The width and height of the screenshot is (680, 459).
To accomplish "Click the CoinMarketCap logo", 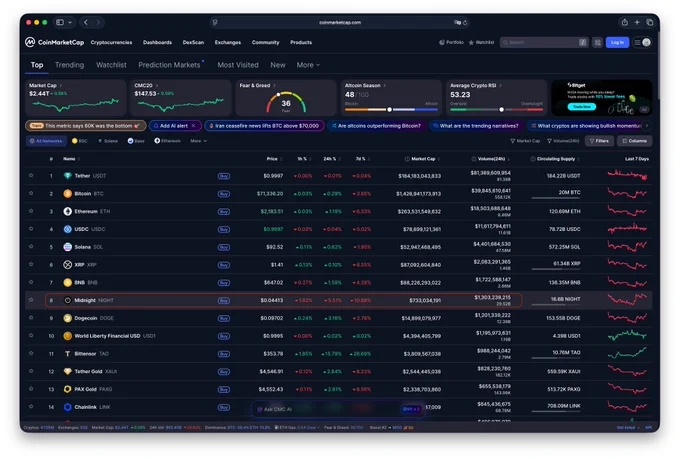I will [x=54, y=42].
